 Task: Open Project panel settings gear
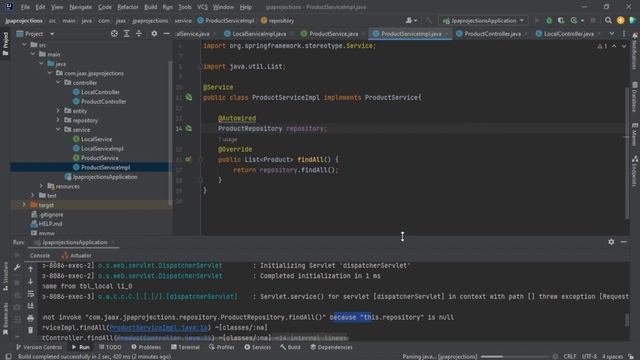click(x=154, y=34)
